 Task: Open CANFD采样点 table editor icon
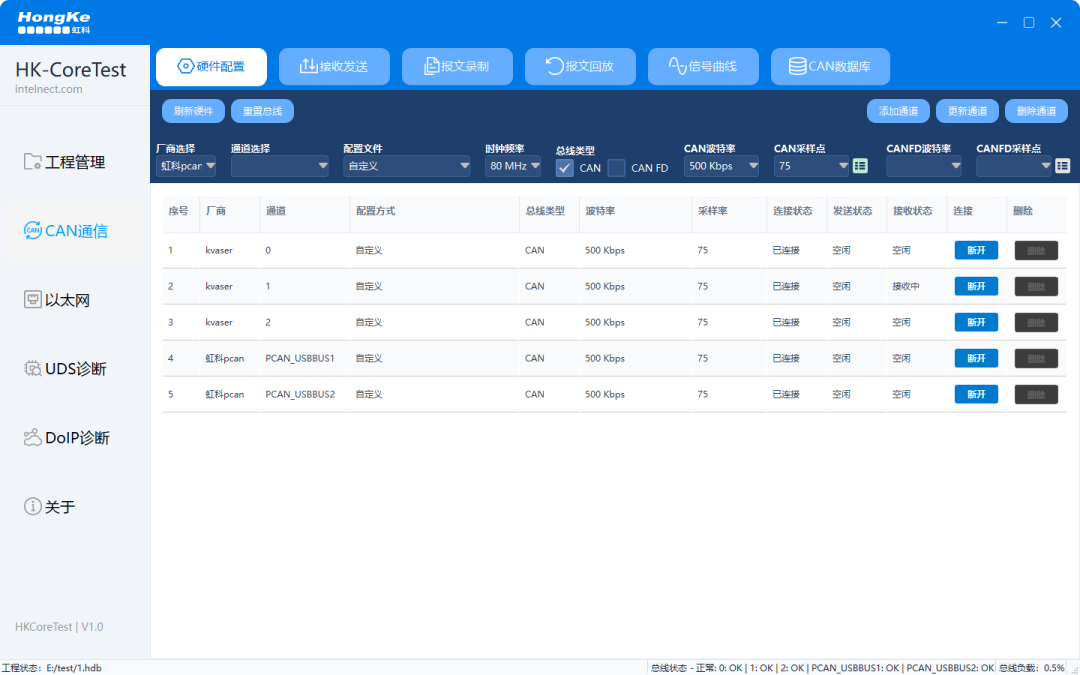(1063, 166)
